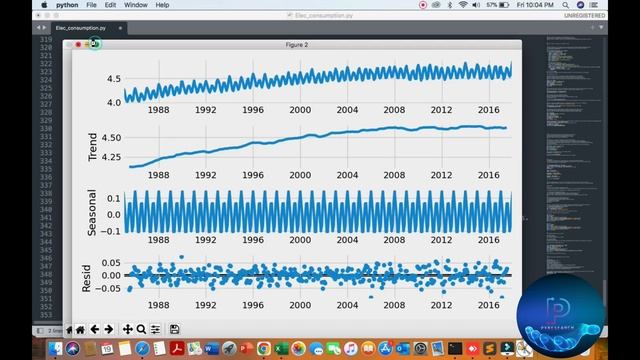Open the Apple menu
The height and width of the screenshot is (360, 640).
click(x=44, y=5)
